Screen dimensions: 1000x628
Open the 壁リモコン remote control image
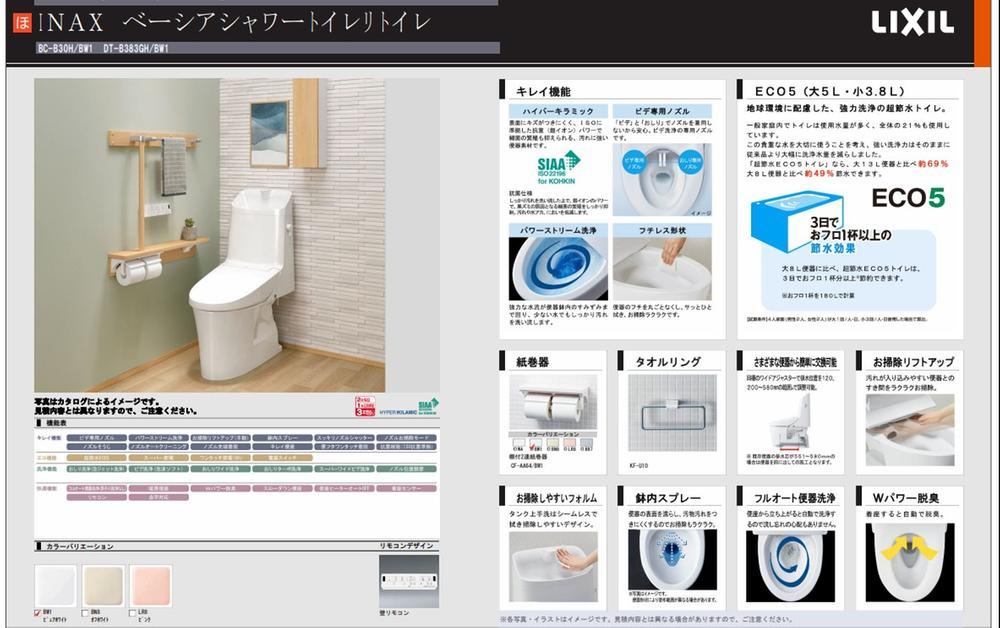pos(409,581)
